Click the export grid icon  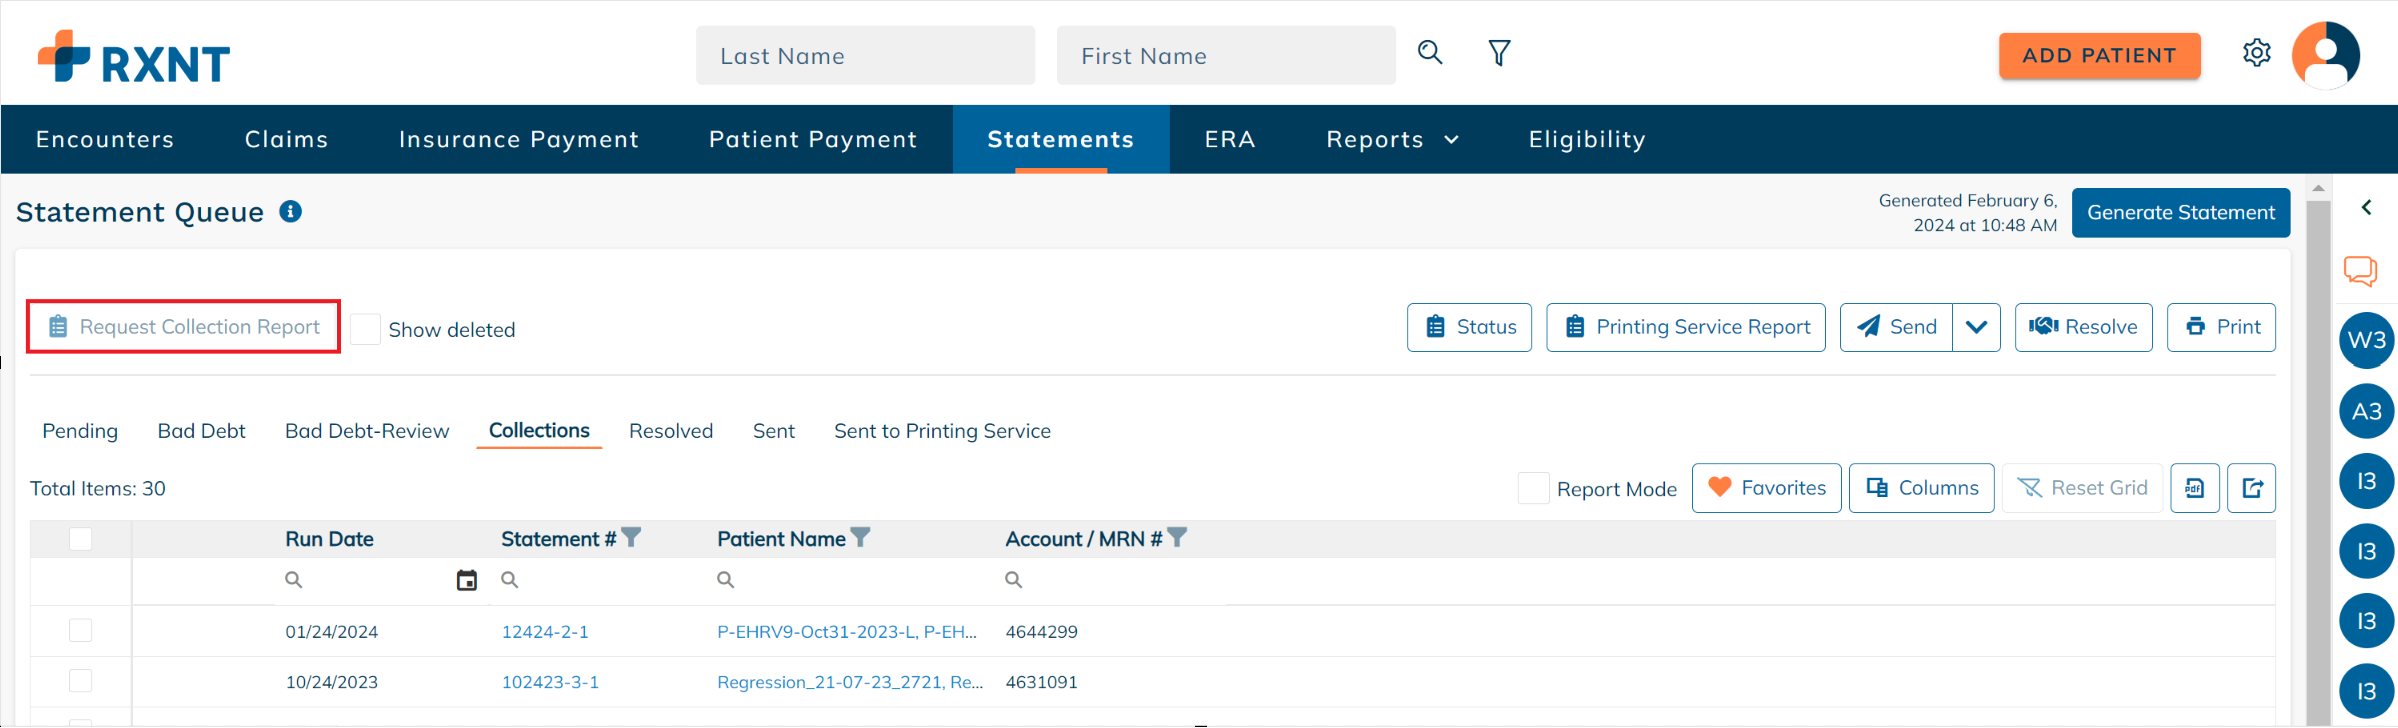(2252, 488)
